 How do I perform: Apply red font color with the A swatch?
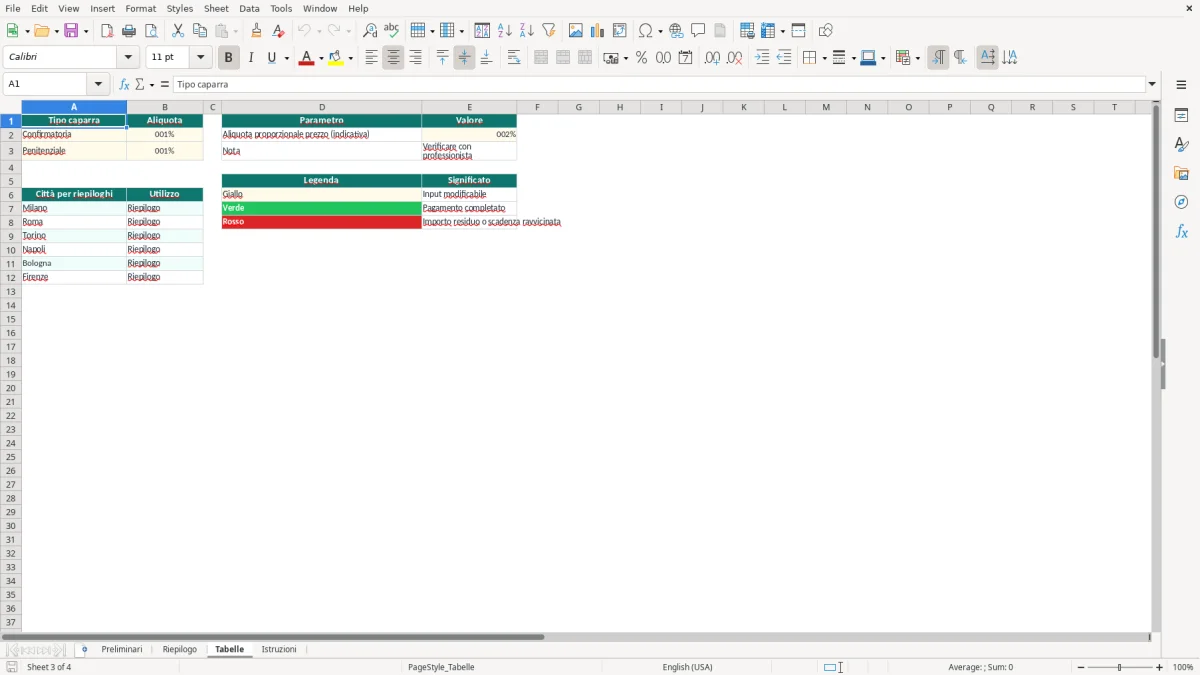tap(306, 58)
